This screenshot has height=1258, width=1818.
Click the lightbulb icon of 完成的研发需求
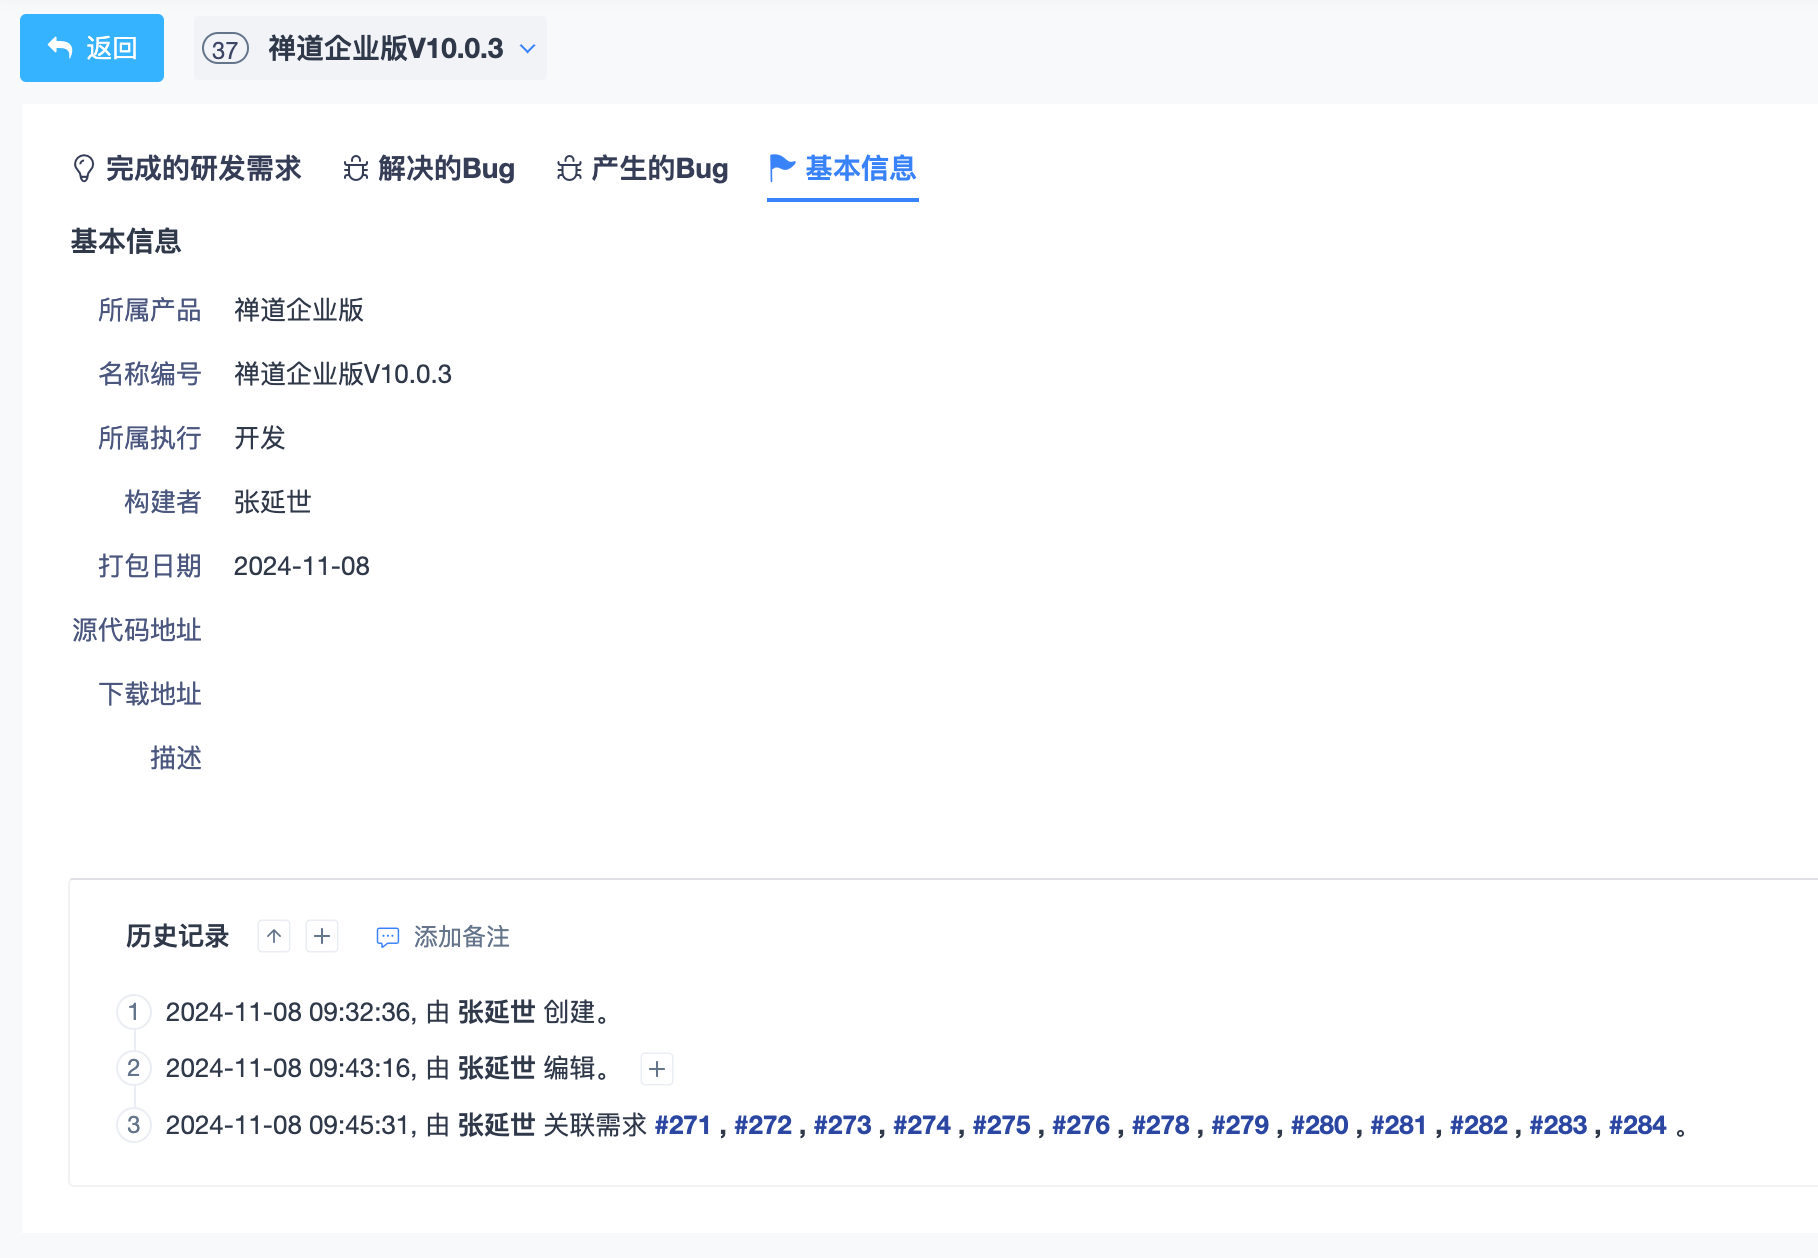84,168
